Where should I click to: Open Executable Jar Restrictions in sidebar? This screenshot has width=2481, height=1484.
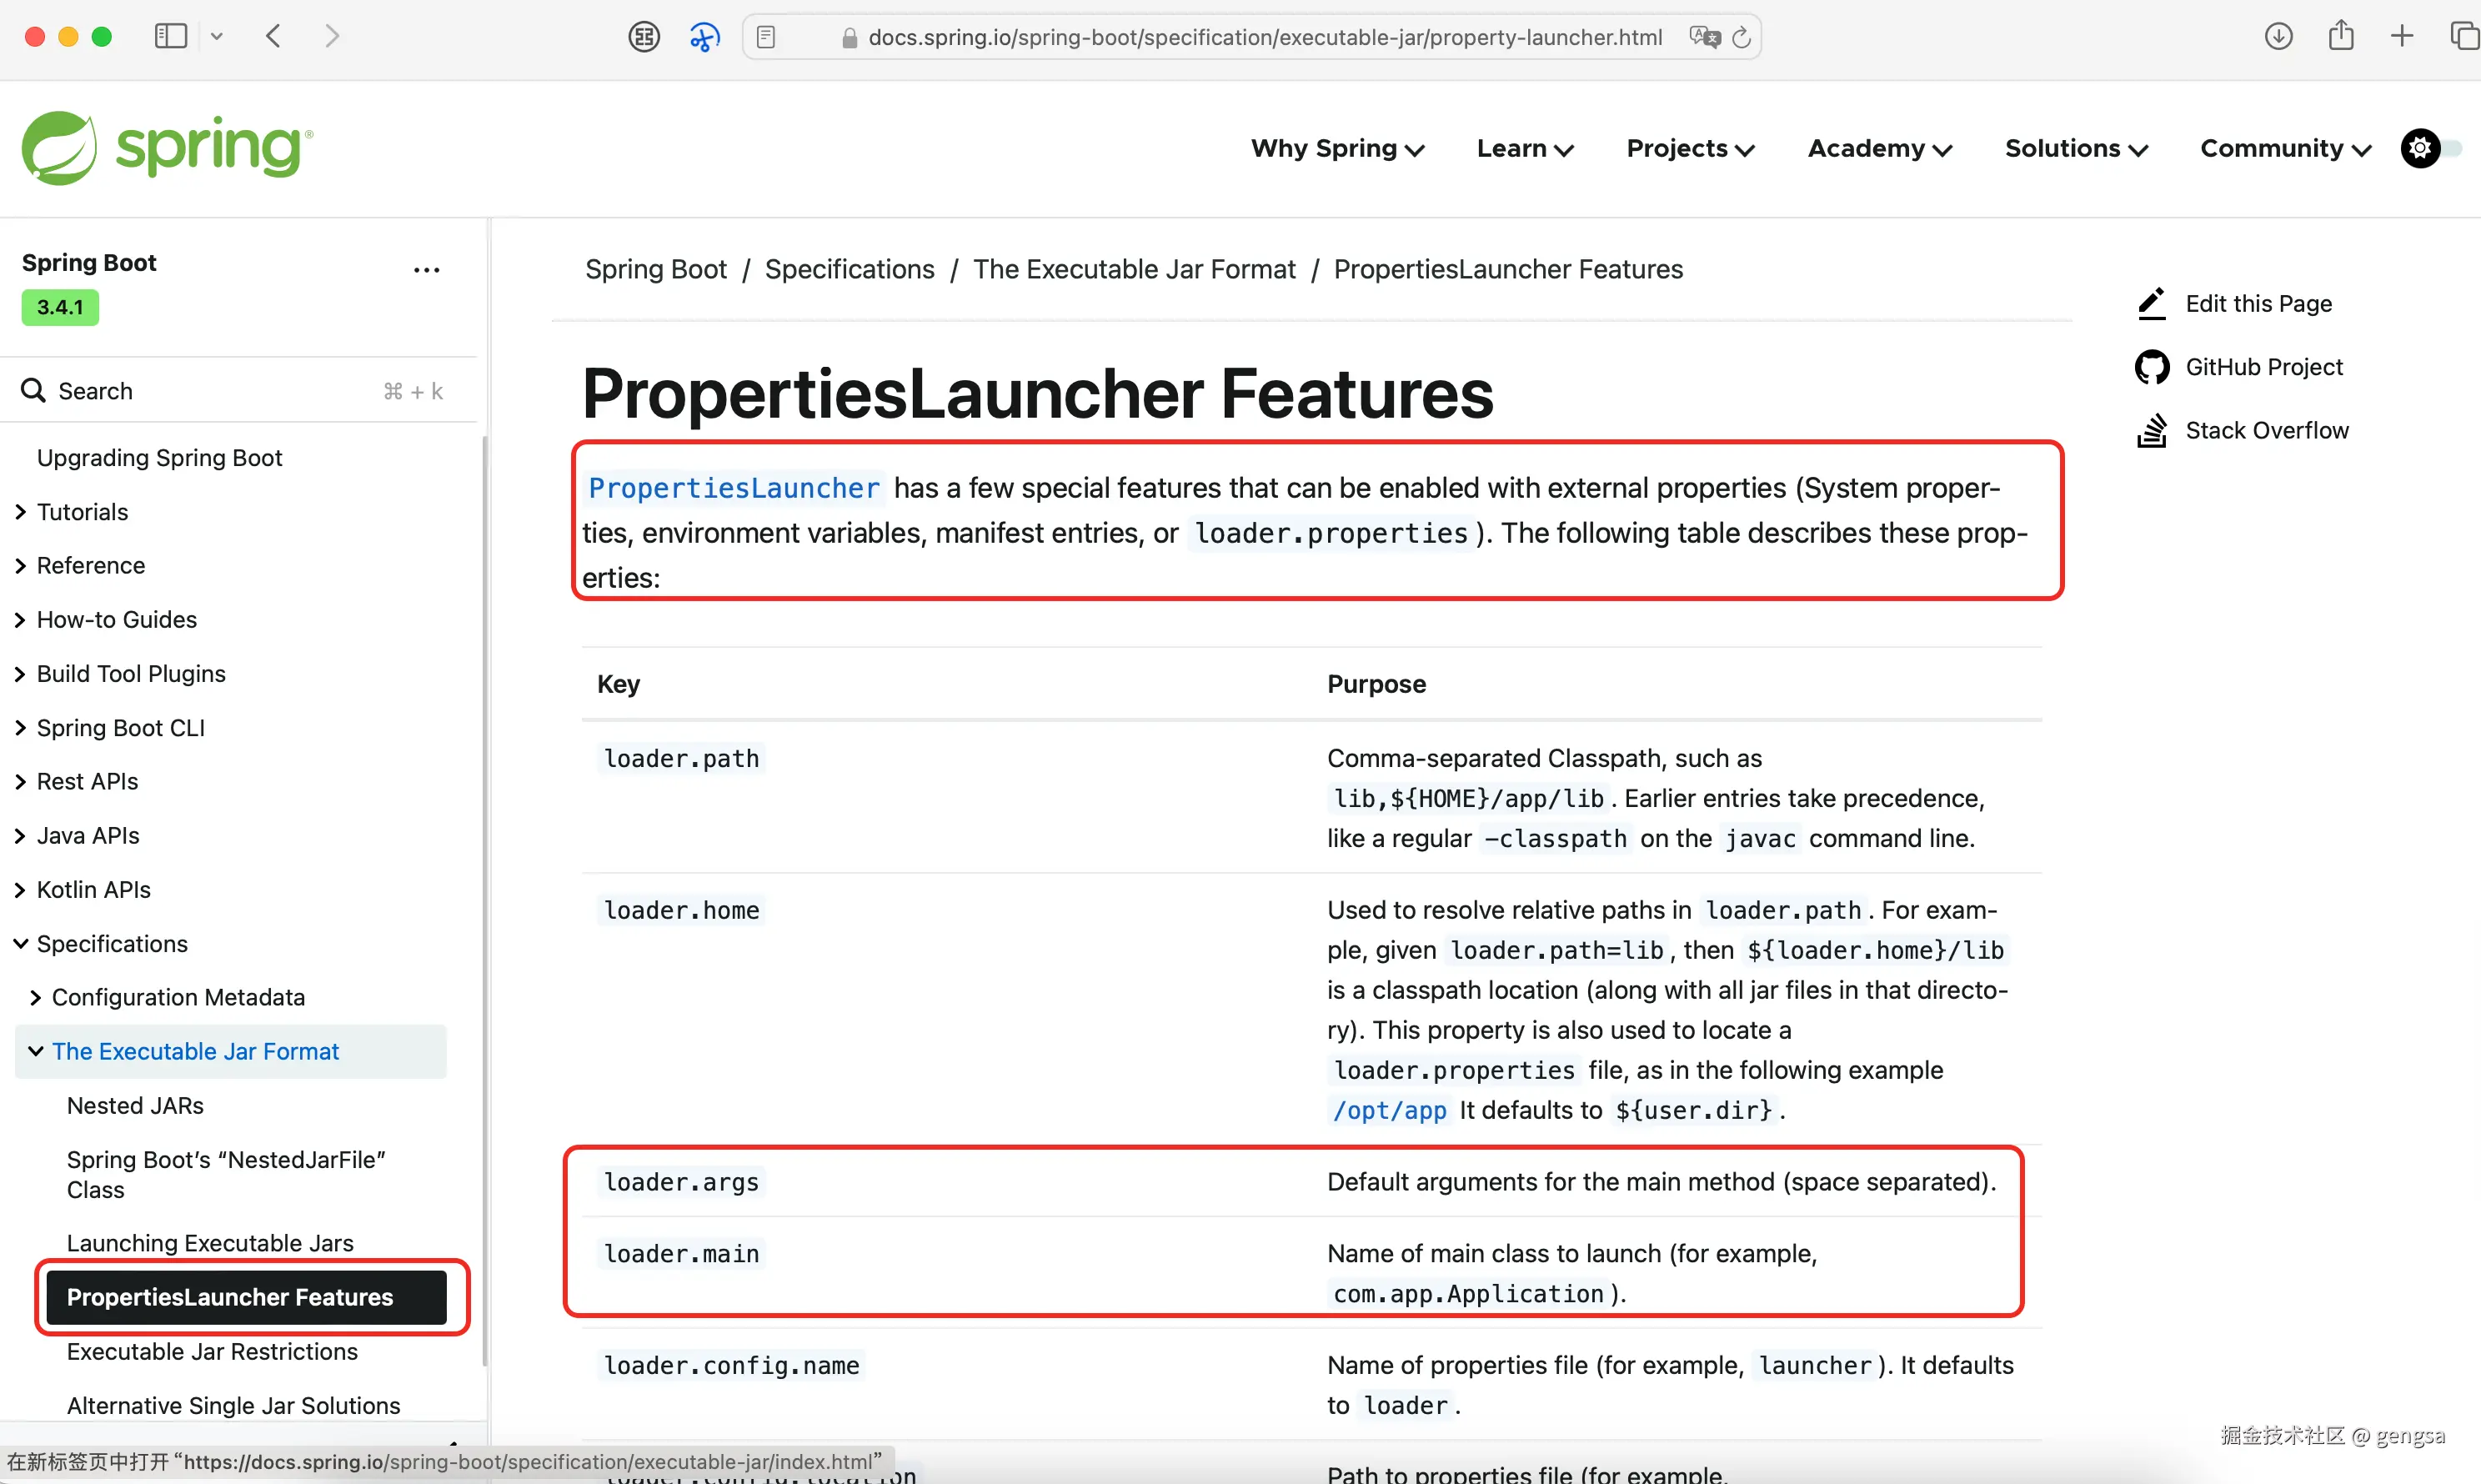(212, 1351)
